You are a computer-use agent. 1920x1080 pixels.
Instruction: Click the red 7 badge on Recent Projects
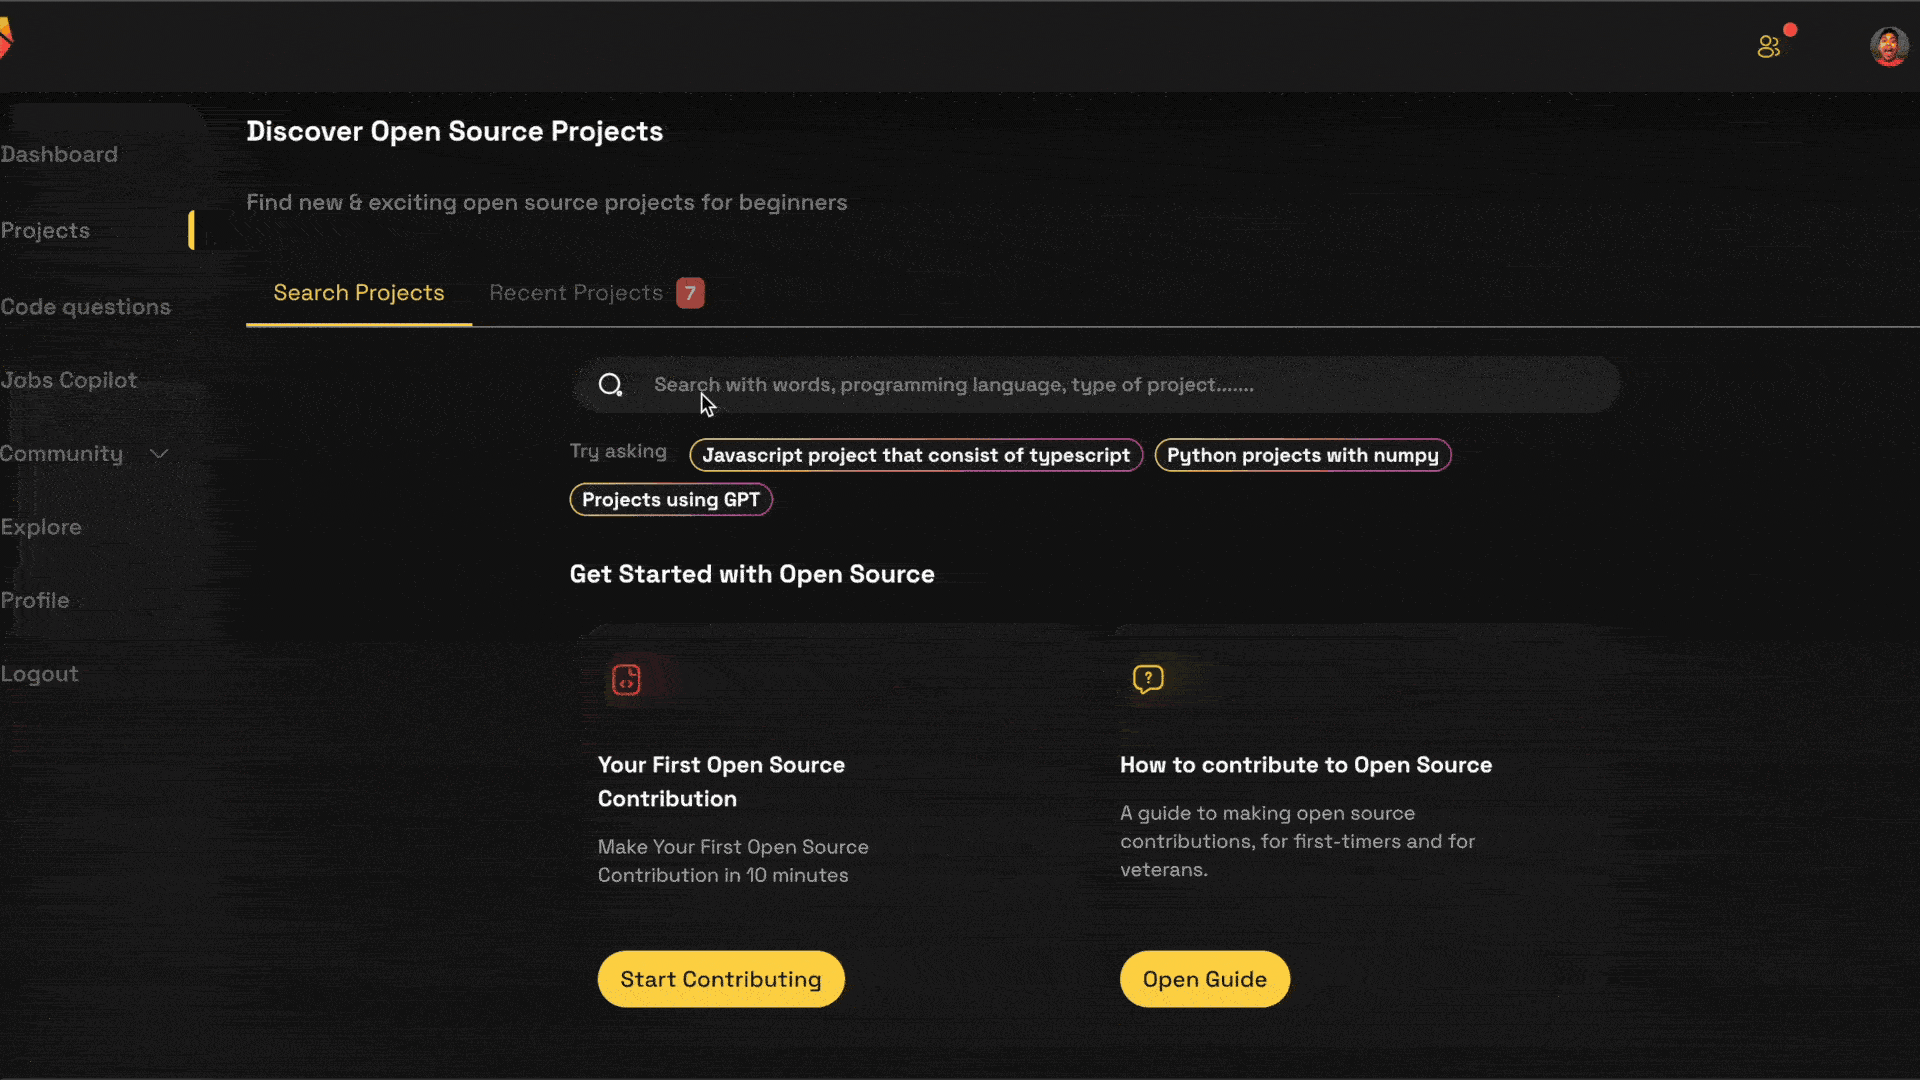(690, 293)
